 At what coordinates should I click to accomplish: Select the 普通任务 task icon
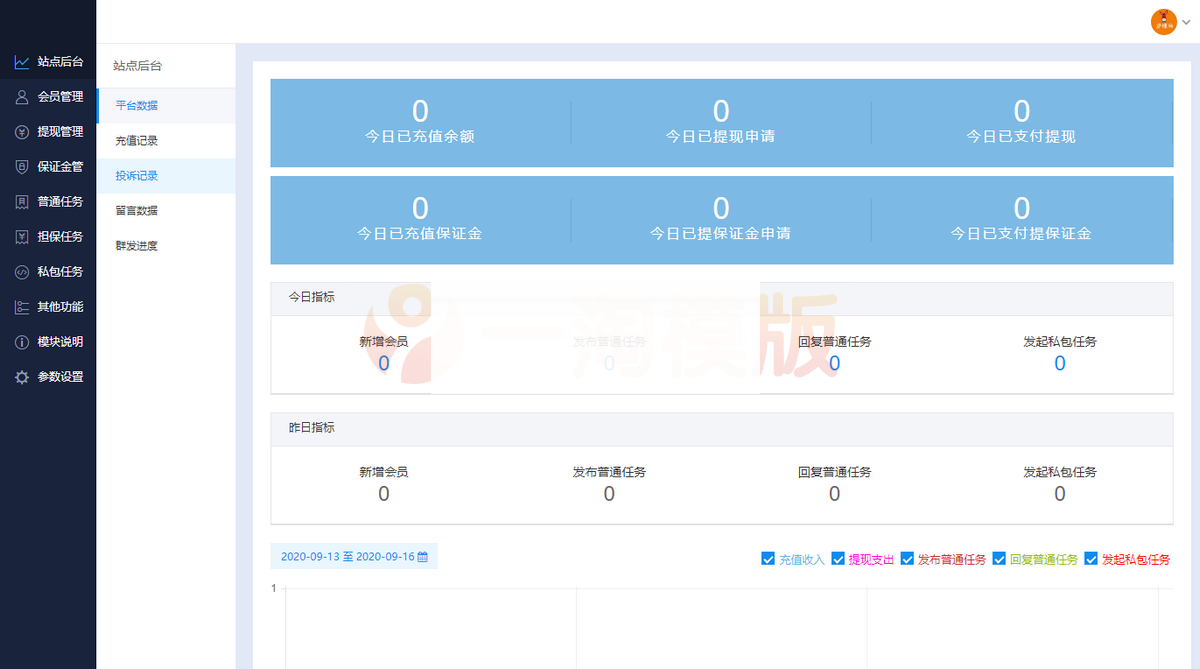click(21, 201)
